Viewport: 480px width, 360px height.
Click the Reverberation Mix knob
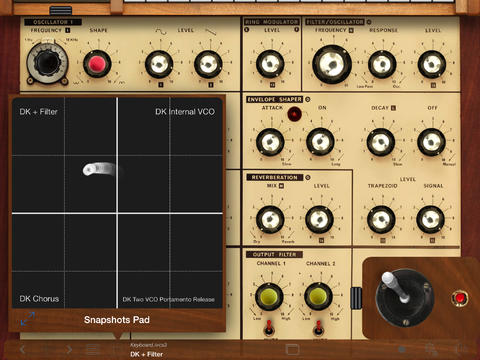270,219
